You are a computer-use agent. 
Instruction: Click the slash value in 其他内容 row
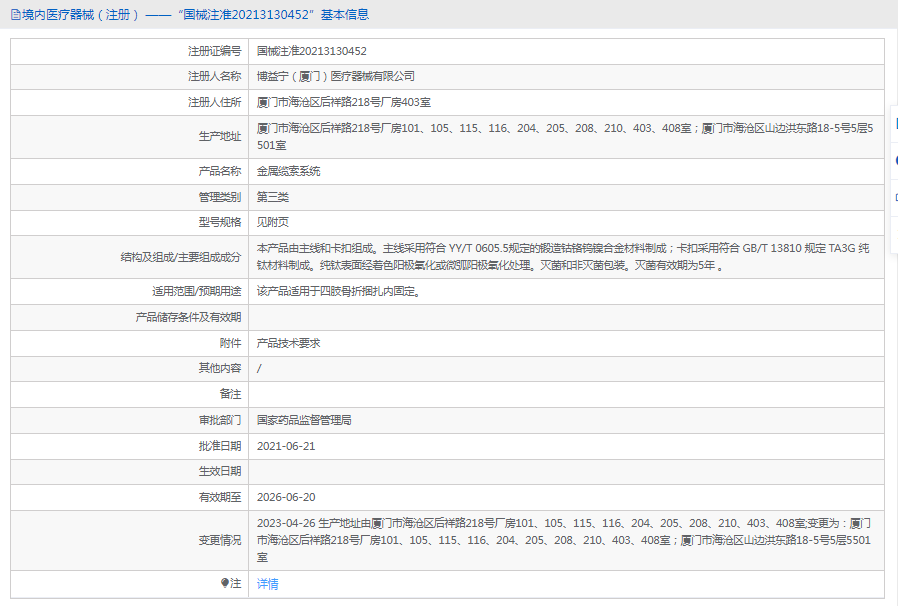click(x=259, y=368)
